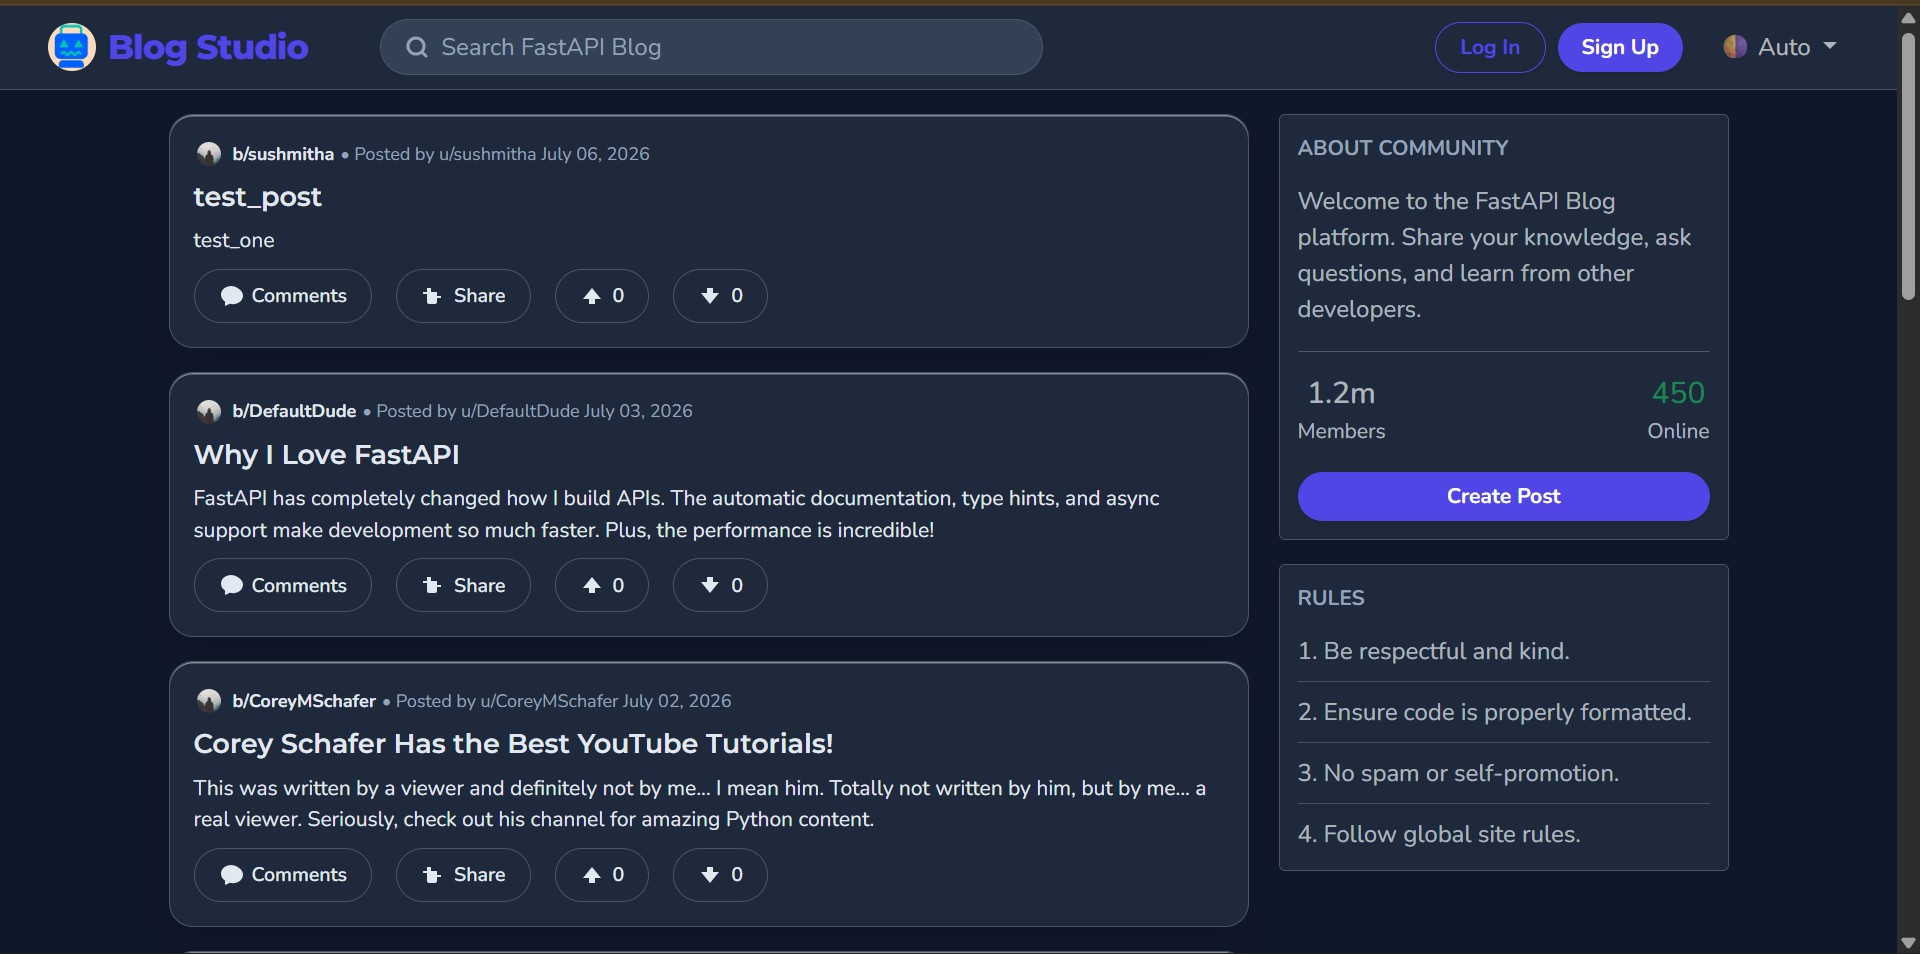Open b/CoreyMSchafer community link
This screenshot has height=954, width=1920.
click(x=304, y=701)
